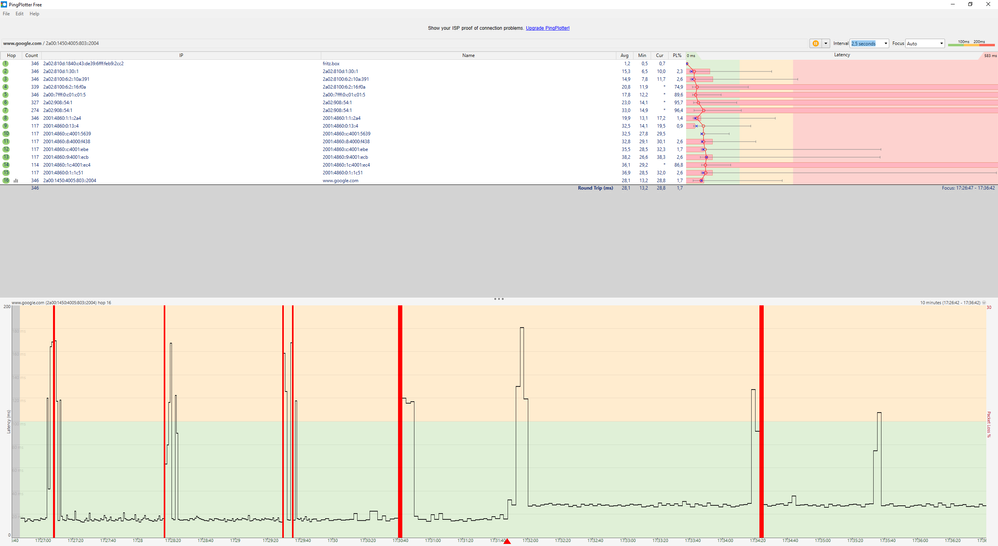Click the Latency graph column header
The image size is (998, 546).
(x=841, y=55)
